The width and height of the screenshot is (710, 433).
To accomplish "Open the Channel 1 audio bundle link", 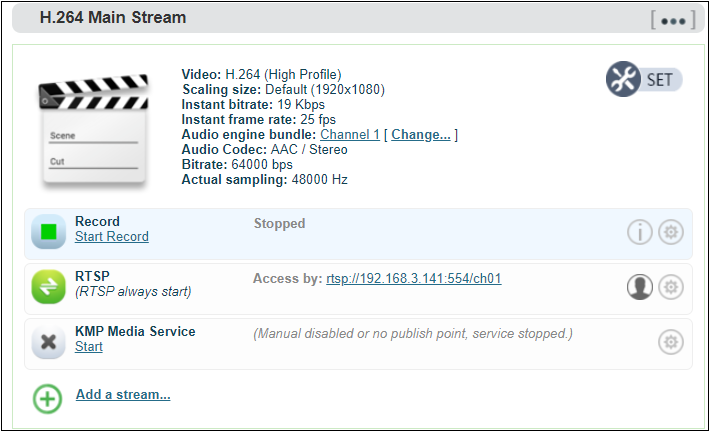I will coord(350,135).
